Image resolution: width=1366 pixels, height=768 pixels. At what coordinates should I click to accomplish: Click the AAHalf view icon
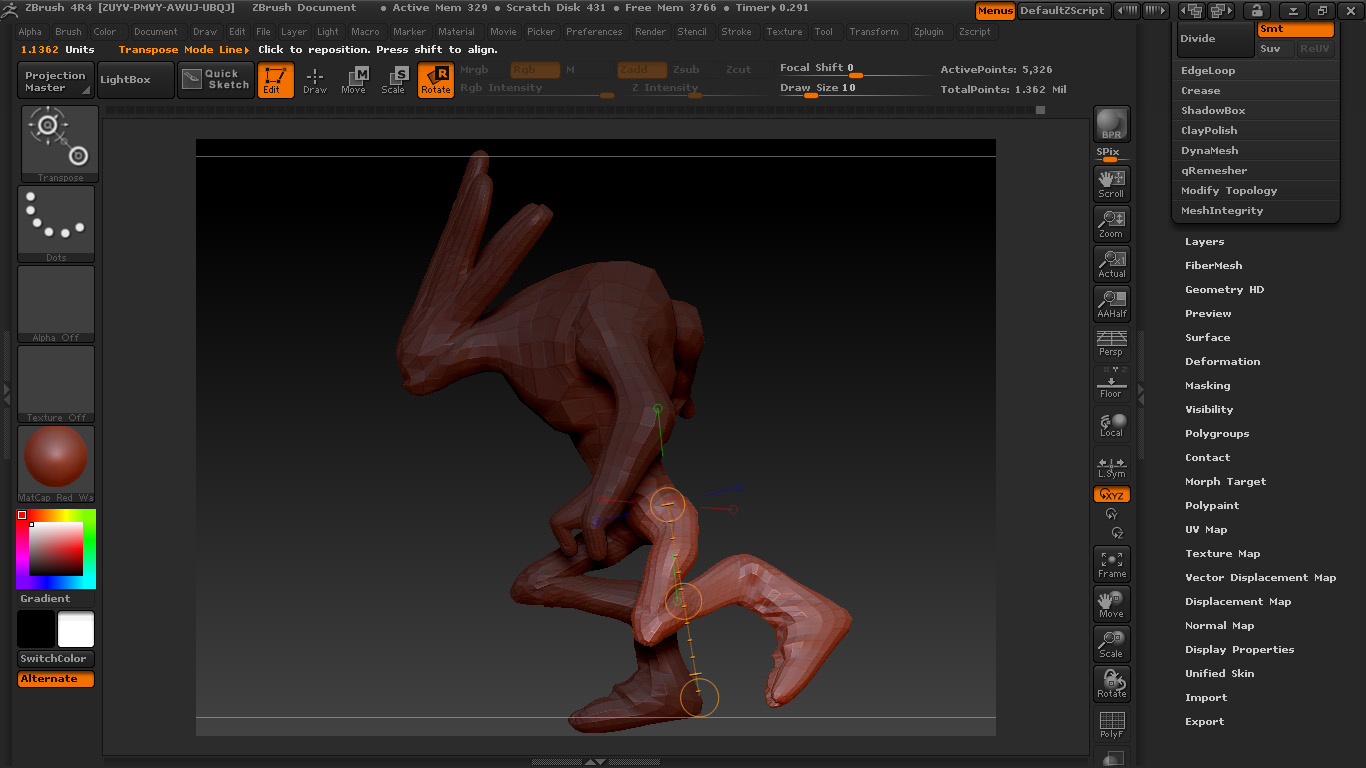tap(1111, 304)
